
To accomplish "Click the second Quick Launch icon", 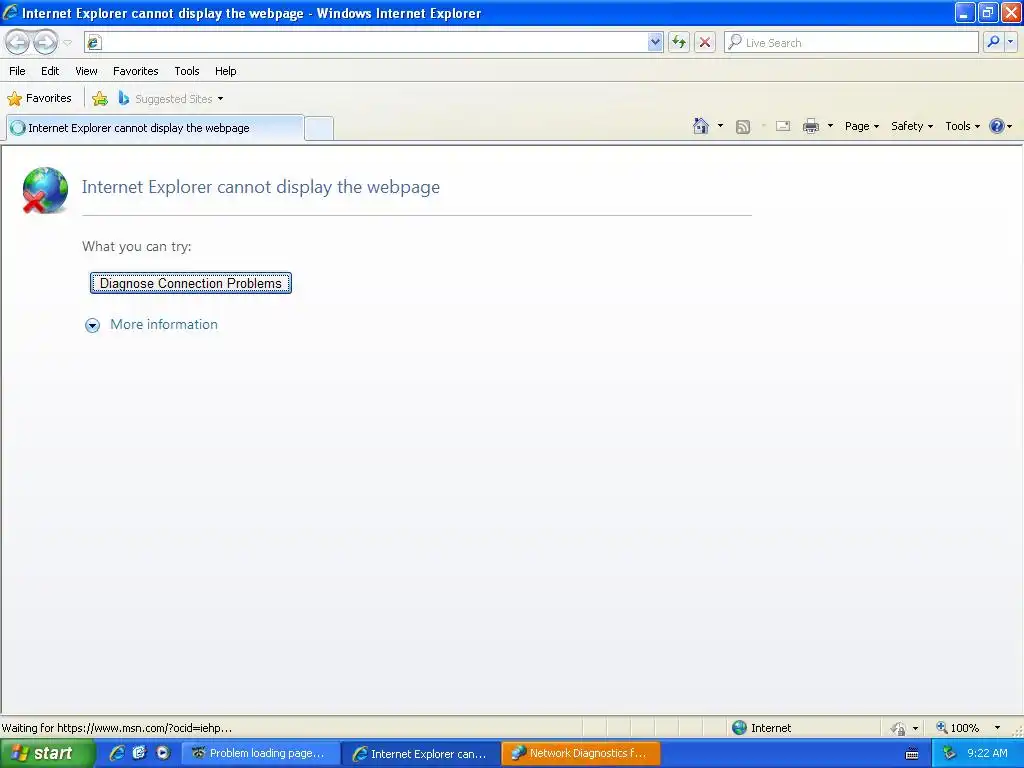I will point(140,753).
